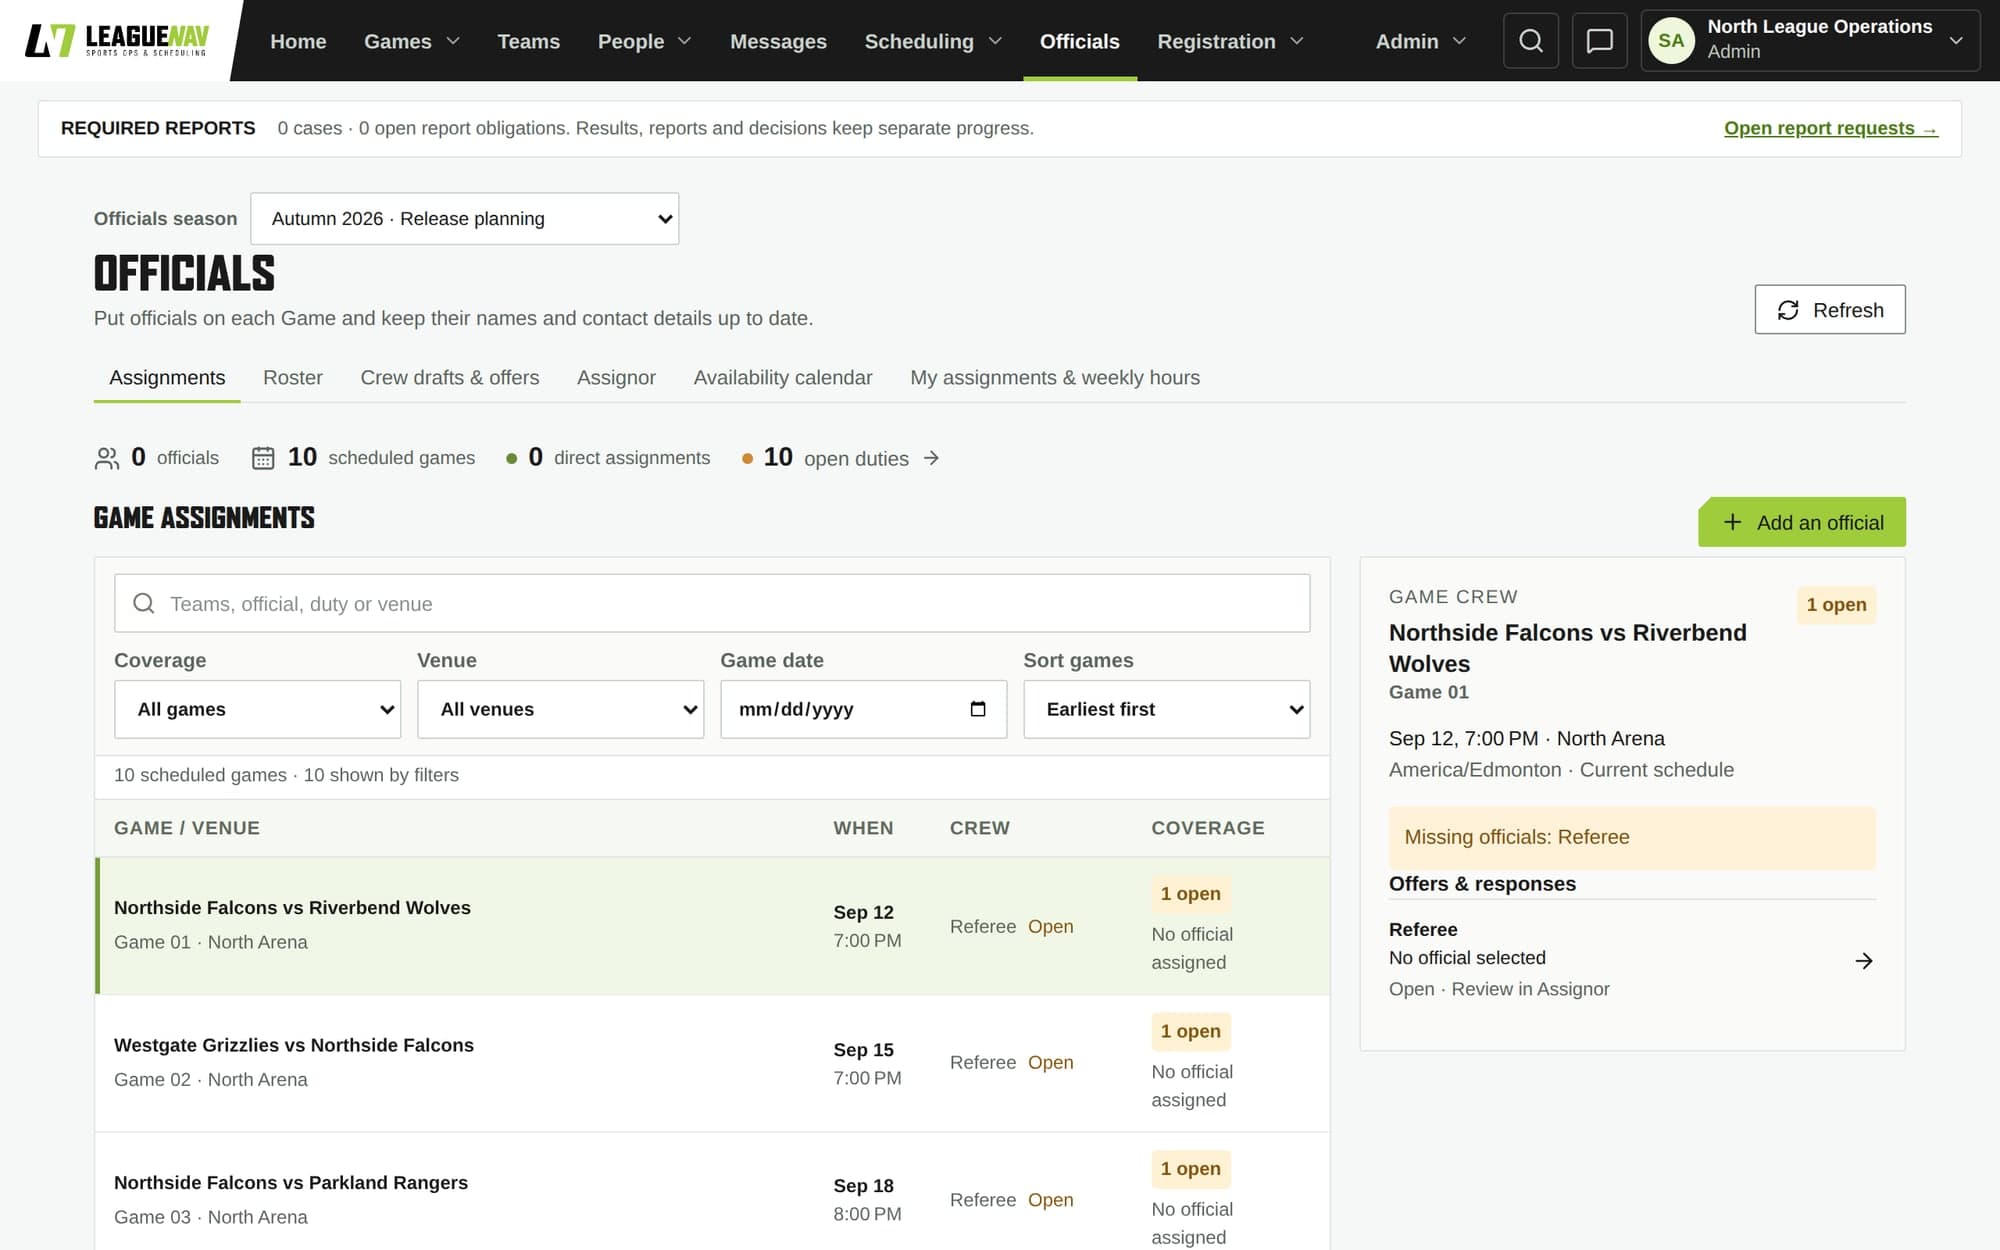2000x1250 pixels.
Task: Open the Assignor tab
Action: coord(616,378)
